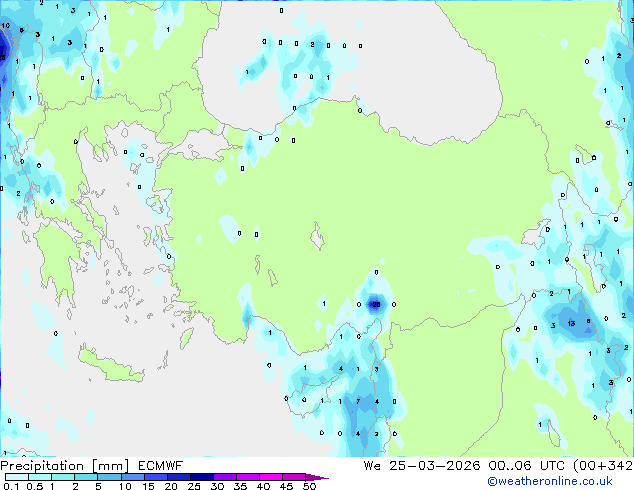Click the '0.1' legend scale label
The width and height of the screenshot is (634, 490).
(x=11, y=486)
